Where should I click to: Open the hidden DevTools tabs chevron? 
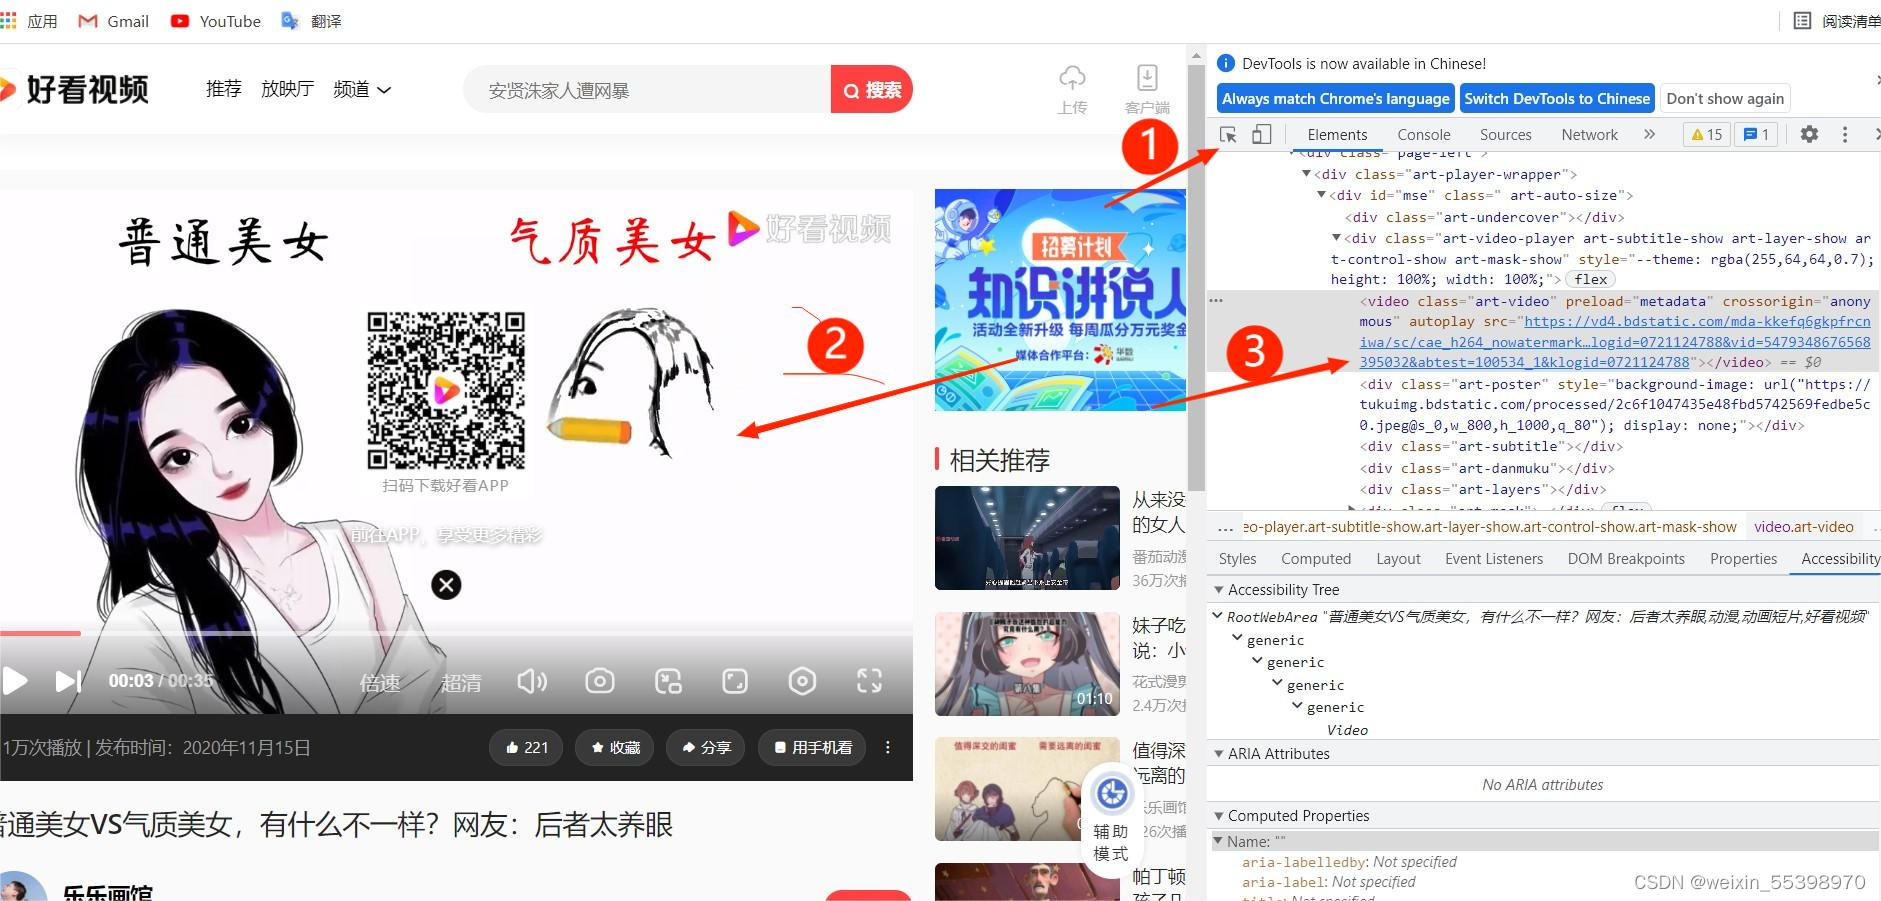click(x=1649, y=134)
